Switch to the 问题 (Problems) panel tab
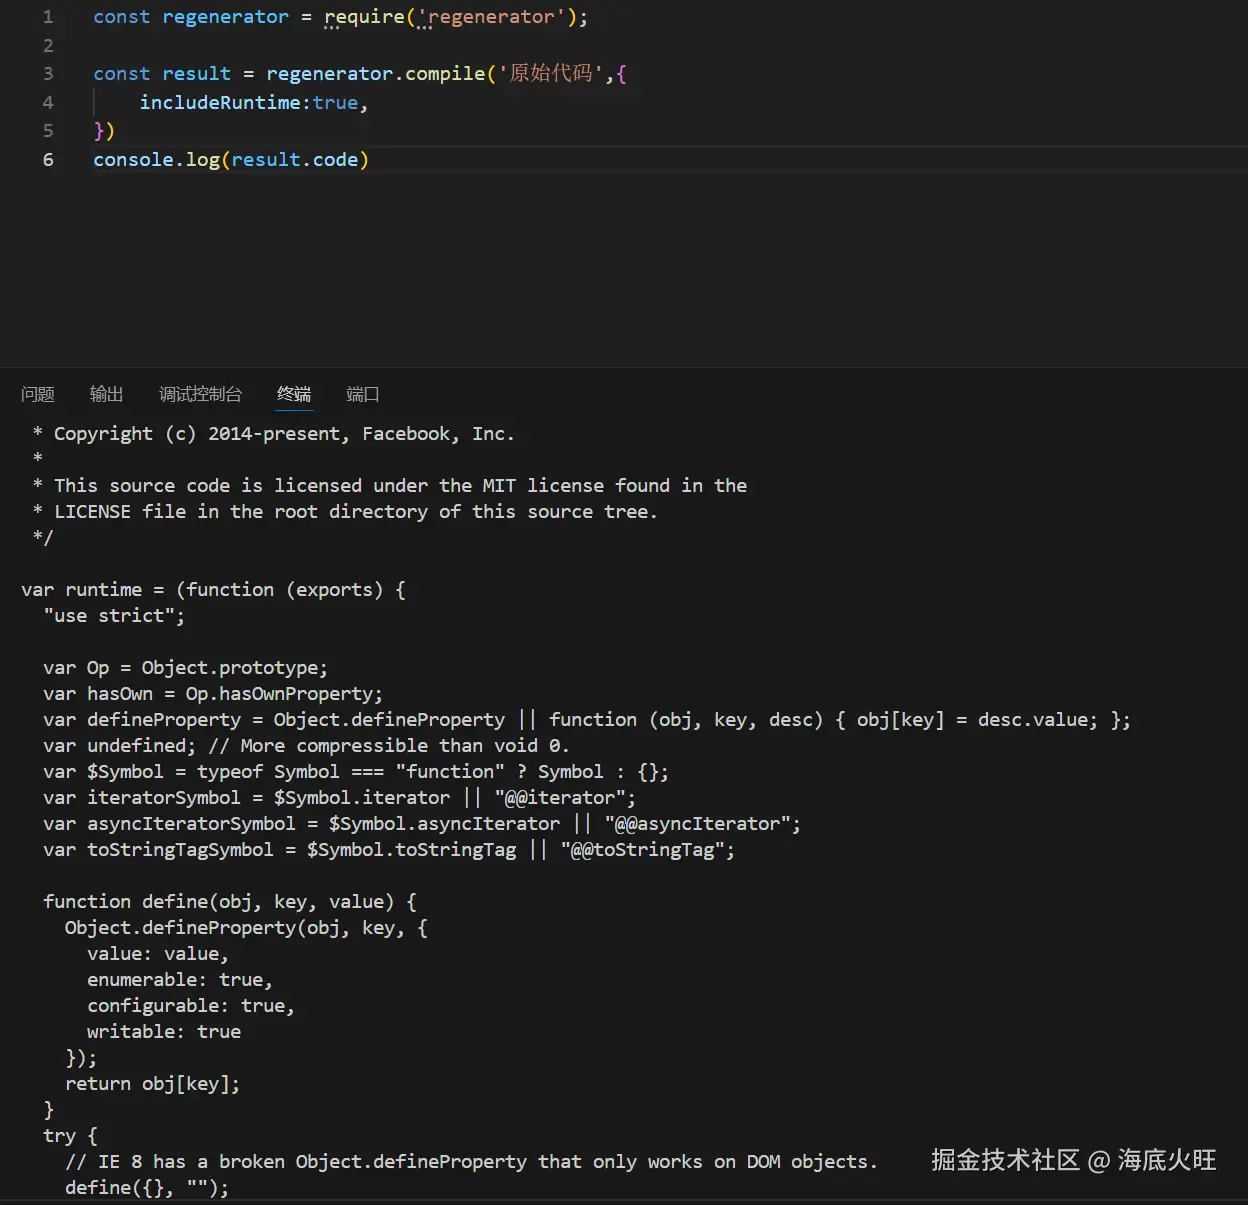The image size is (1248, 1205). click(x=37, y=394)
